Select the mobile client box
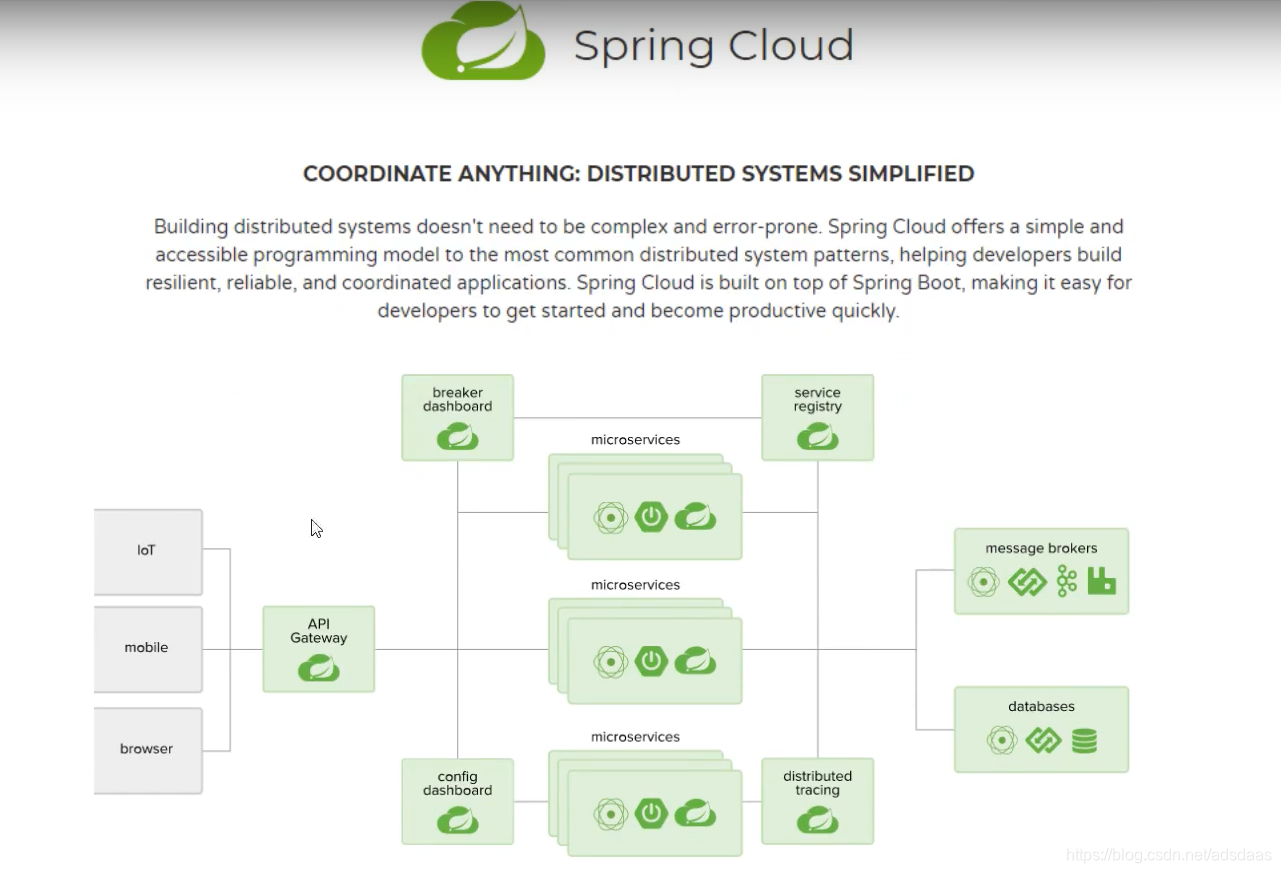Screen dimensions: 1281x873 click(x=148, y=649)
